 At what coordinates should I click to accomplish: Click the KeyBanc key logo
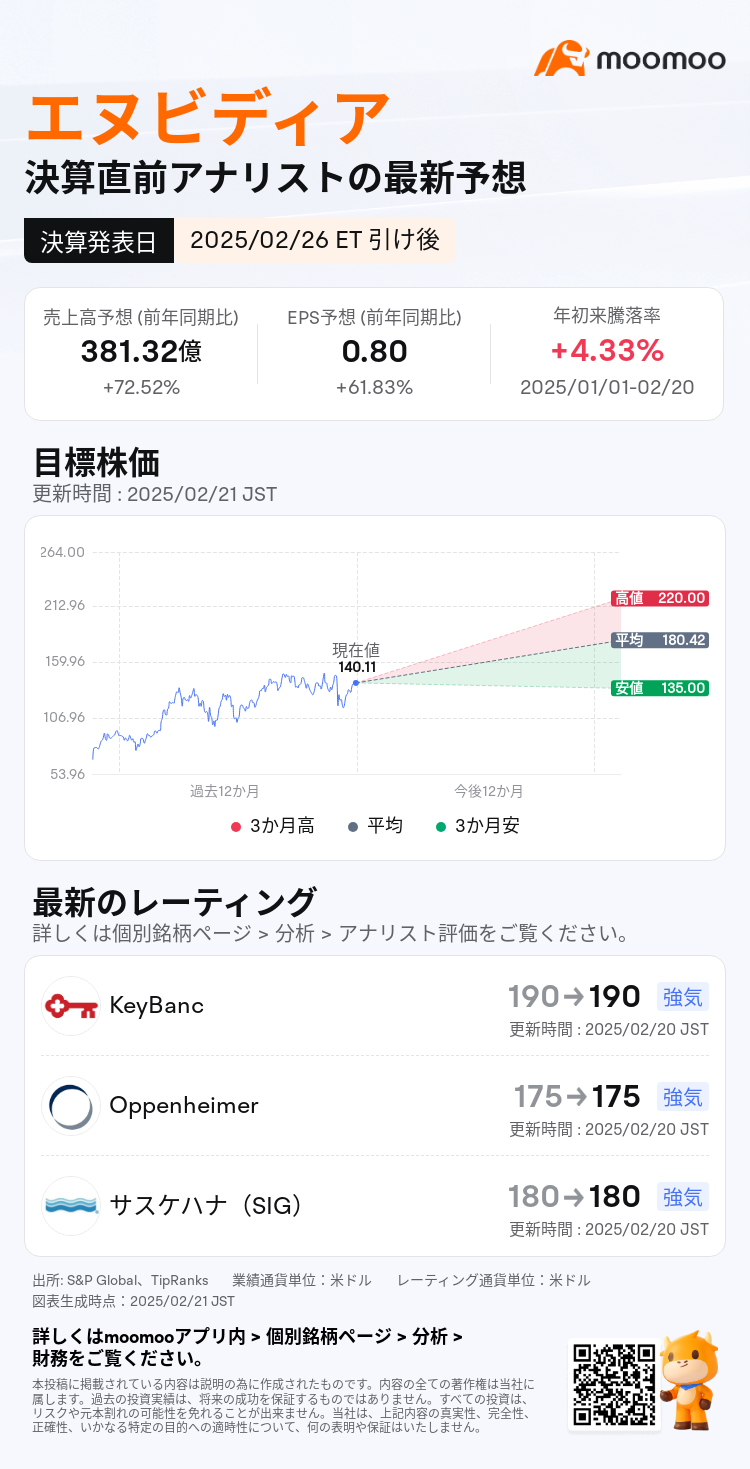71,1006
